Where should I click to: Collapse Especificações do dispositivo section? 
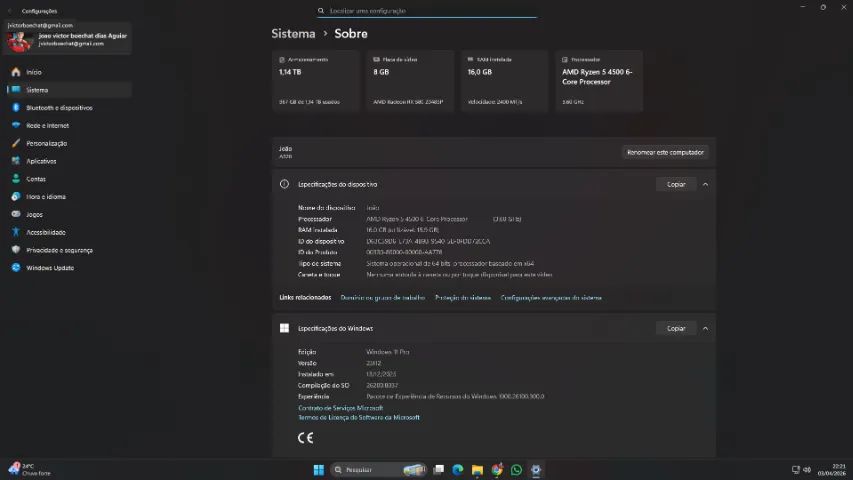coord(706,184)
